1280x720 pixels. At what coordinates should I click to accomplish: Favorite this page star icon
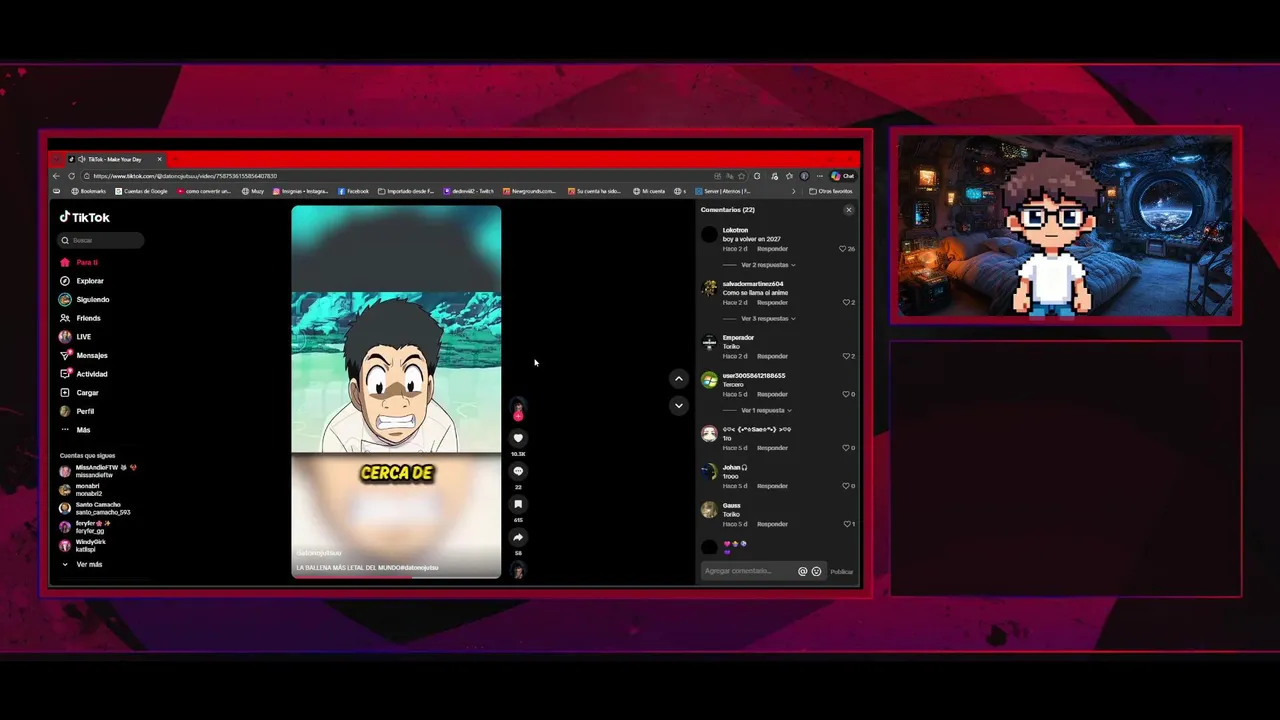pos(743,176)
